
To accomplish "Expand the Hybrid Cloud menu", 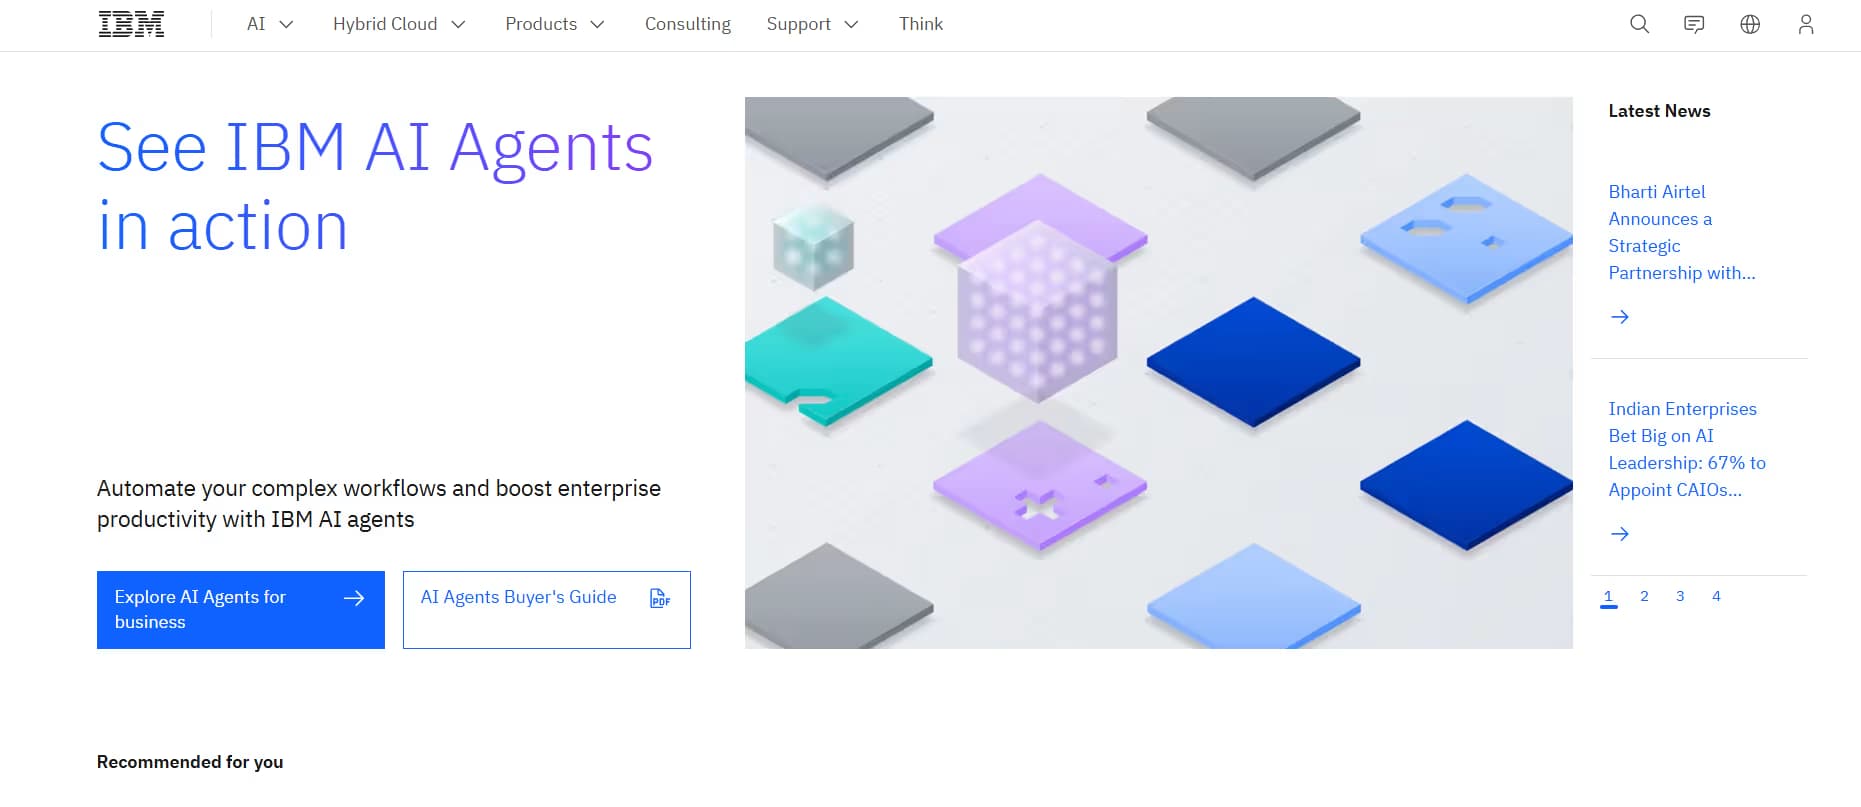I will pyautogui.click(x=399, y=24).
